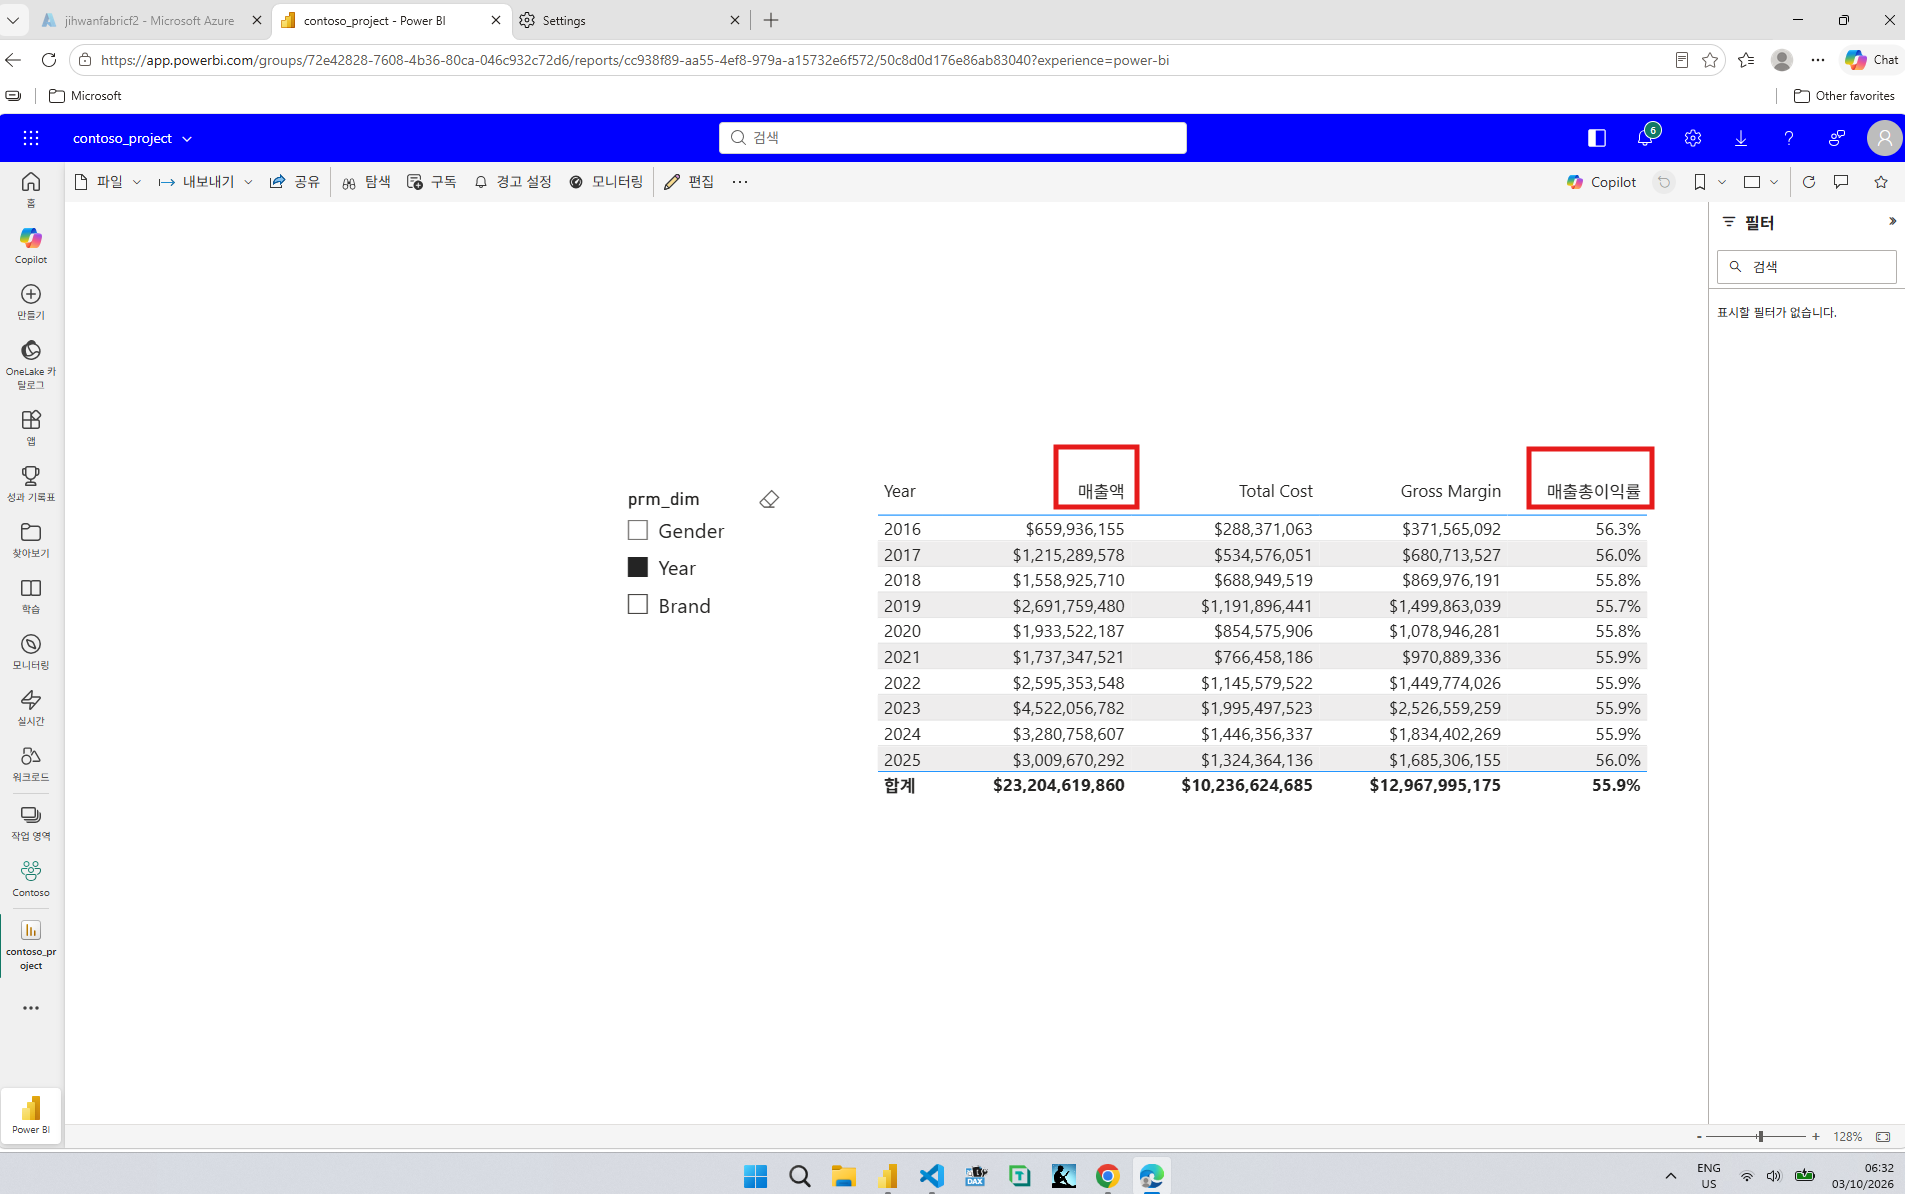Screen dimensions: 1905x1194
Task: Open the help question mark icon
Action: [x=1789, y=138]
